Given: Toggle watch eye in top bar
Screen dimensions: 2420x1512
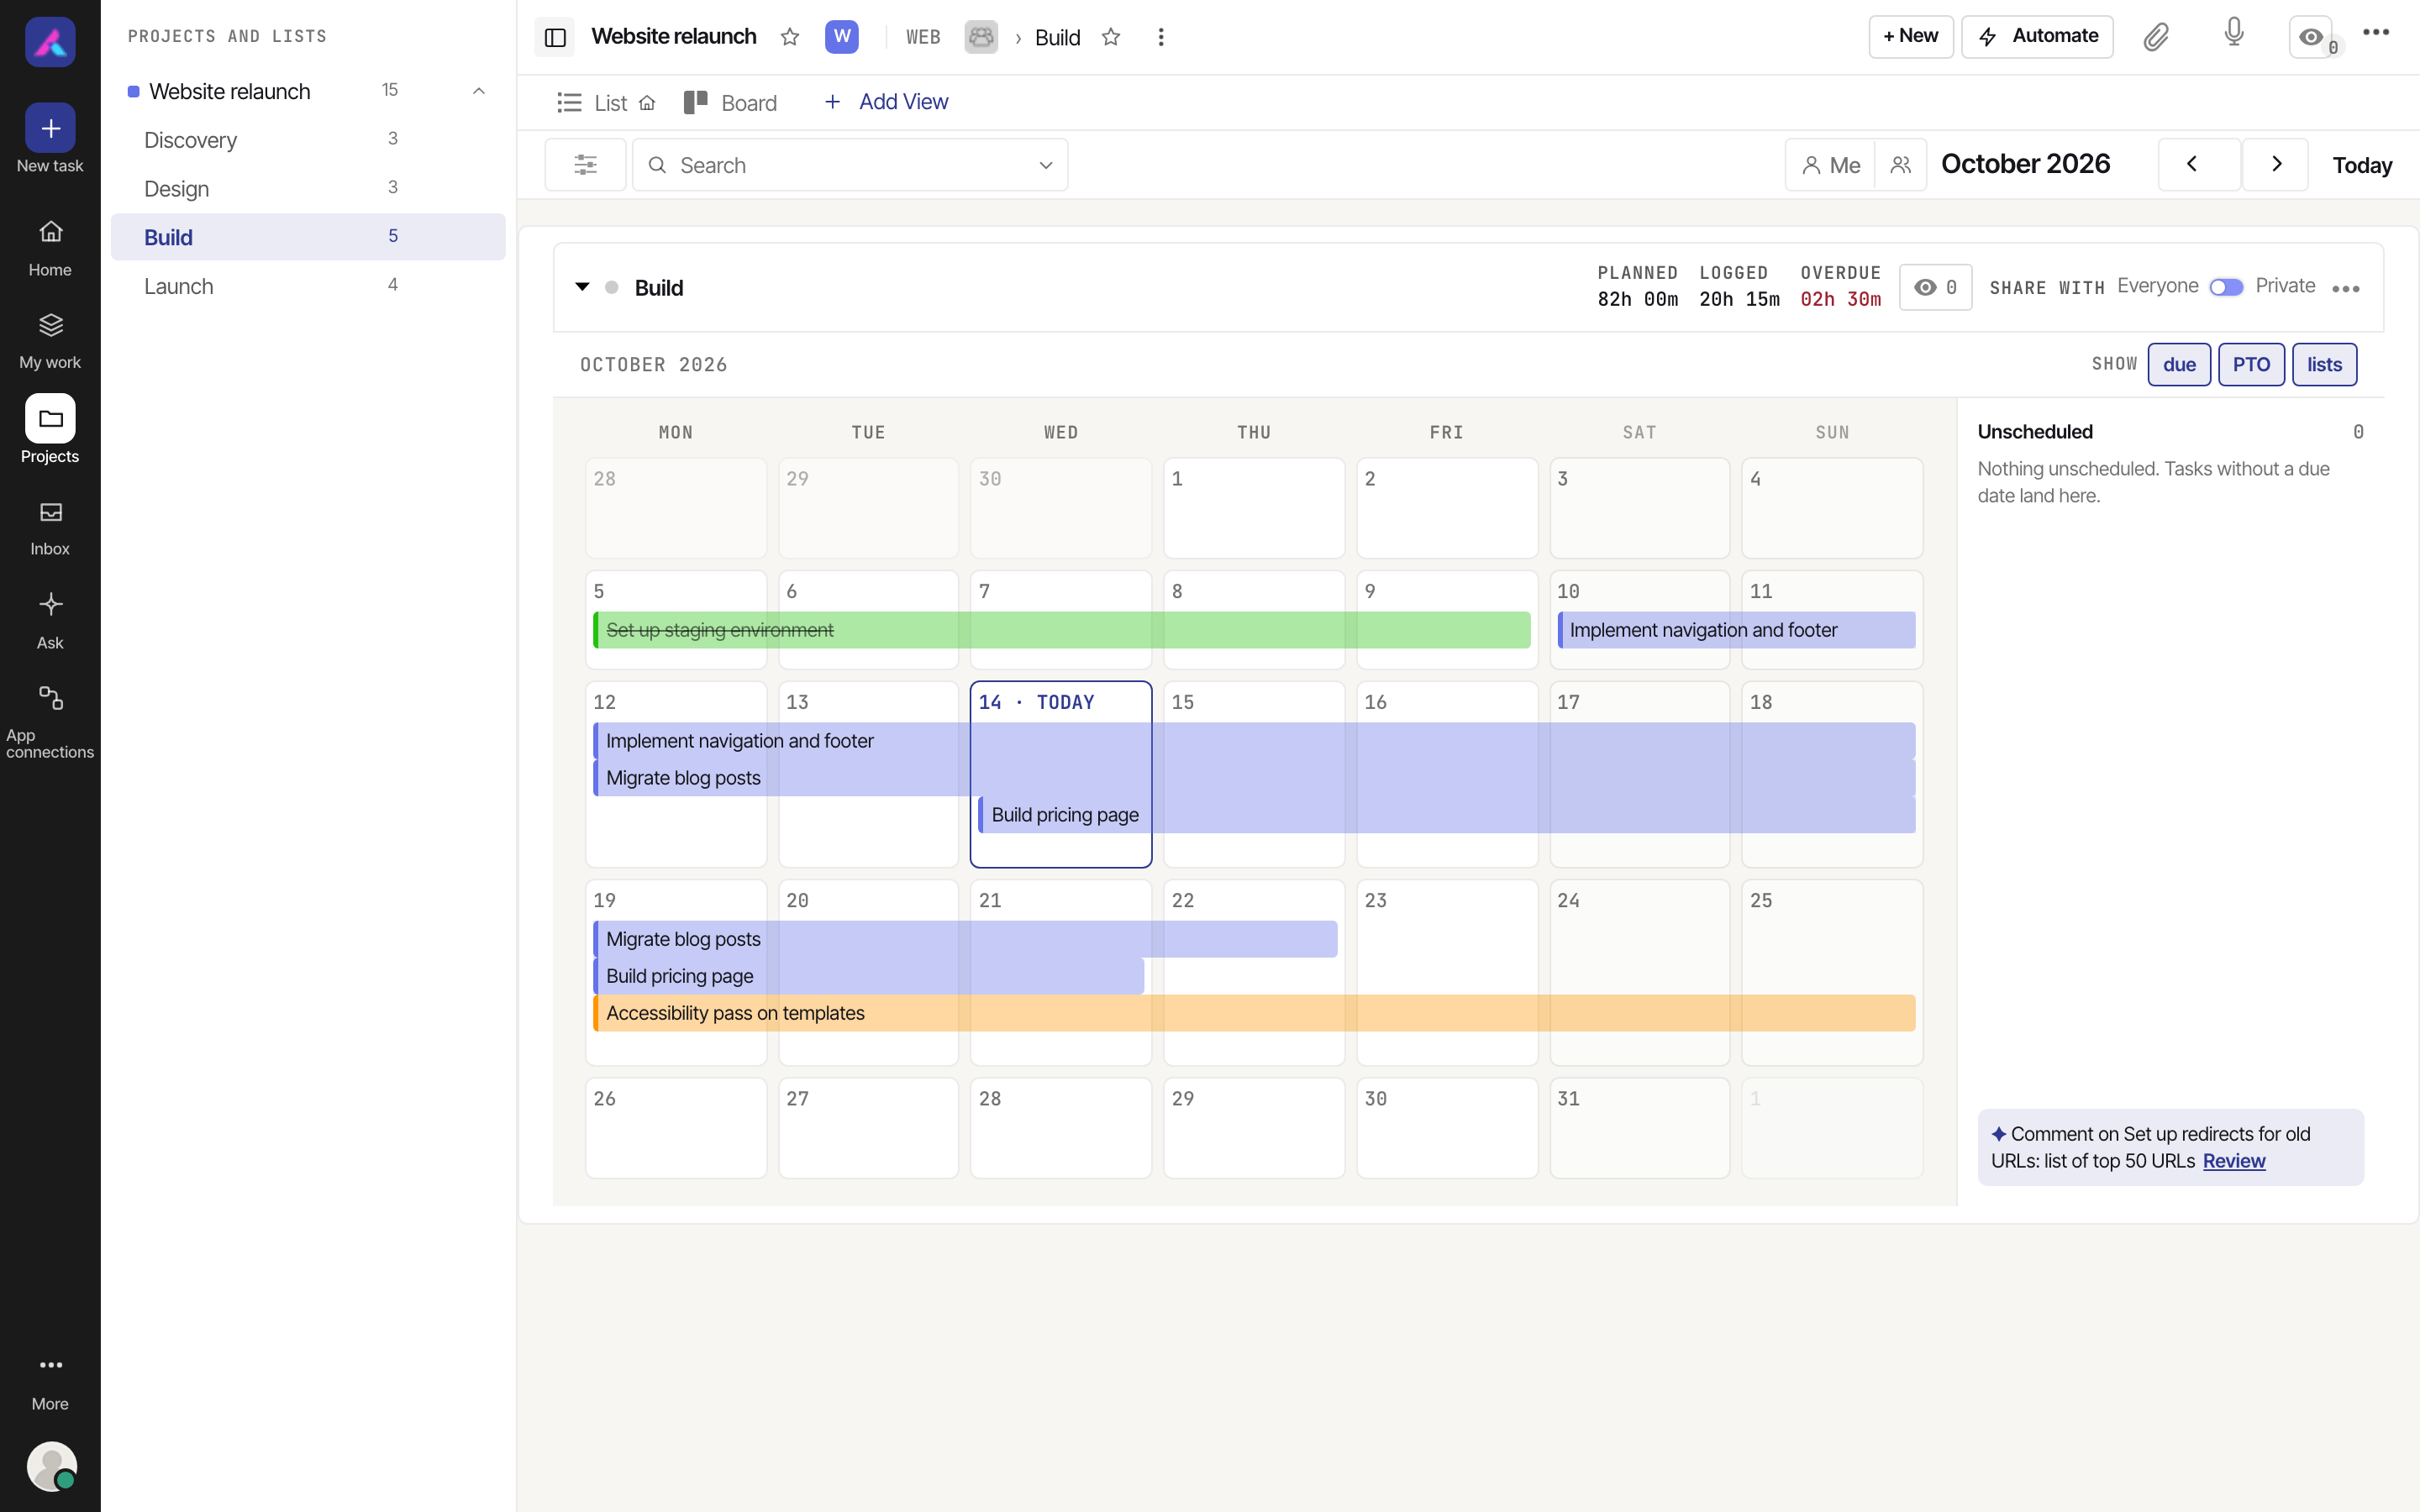Looking at the screenshot, I should [2311, 37].
